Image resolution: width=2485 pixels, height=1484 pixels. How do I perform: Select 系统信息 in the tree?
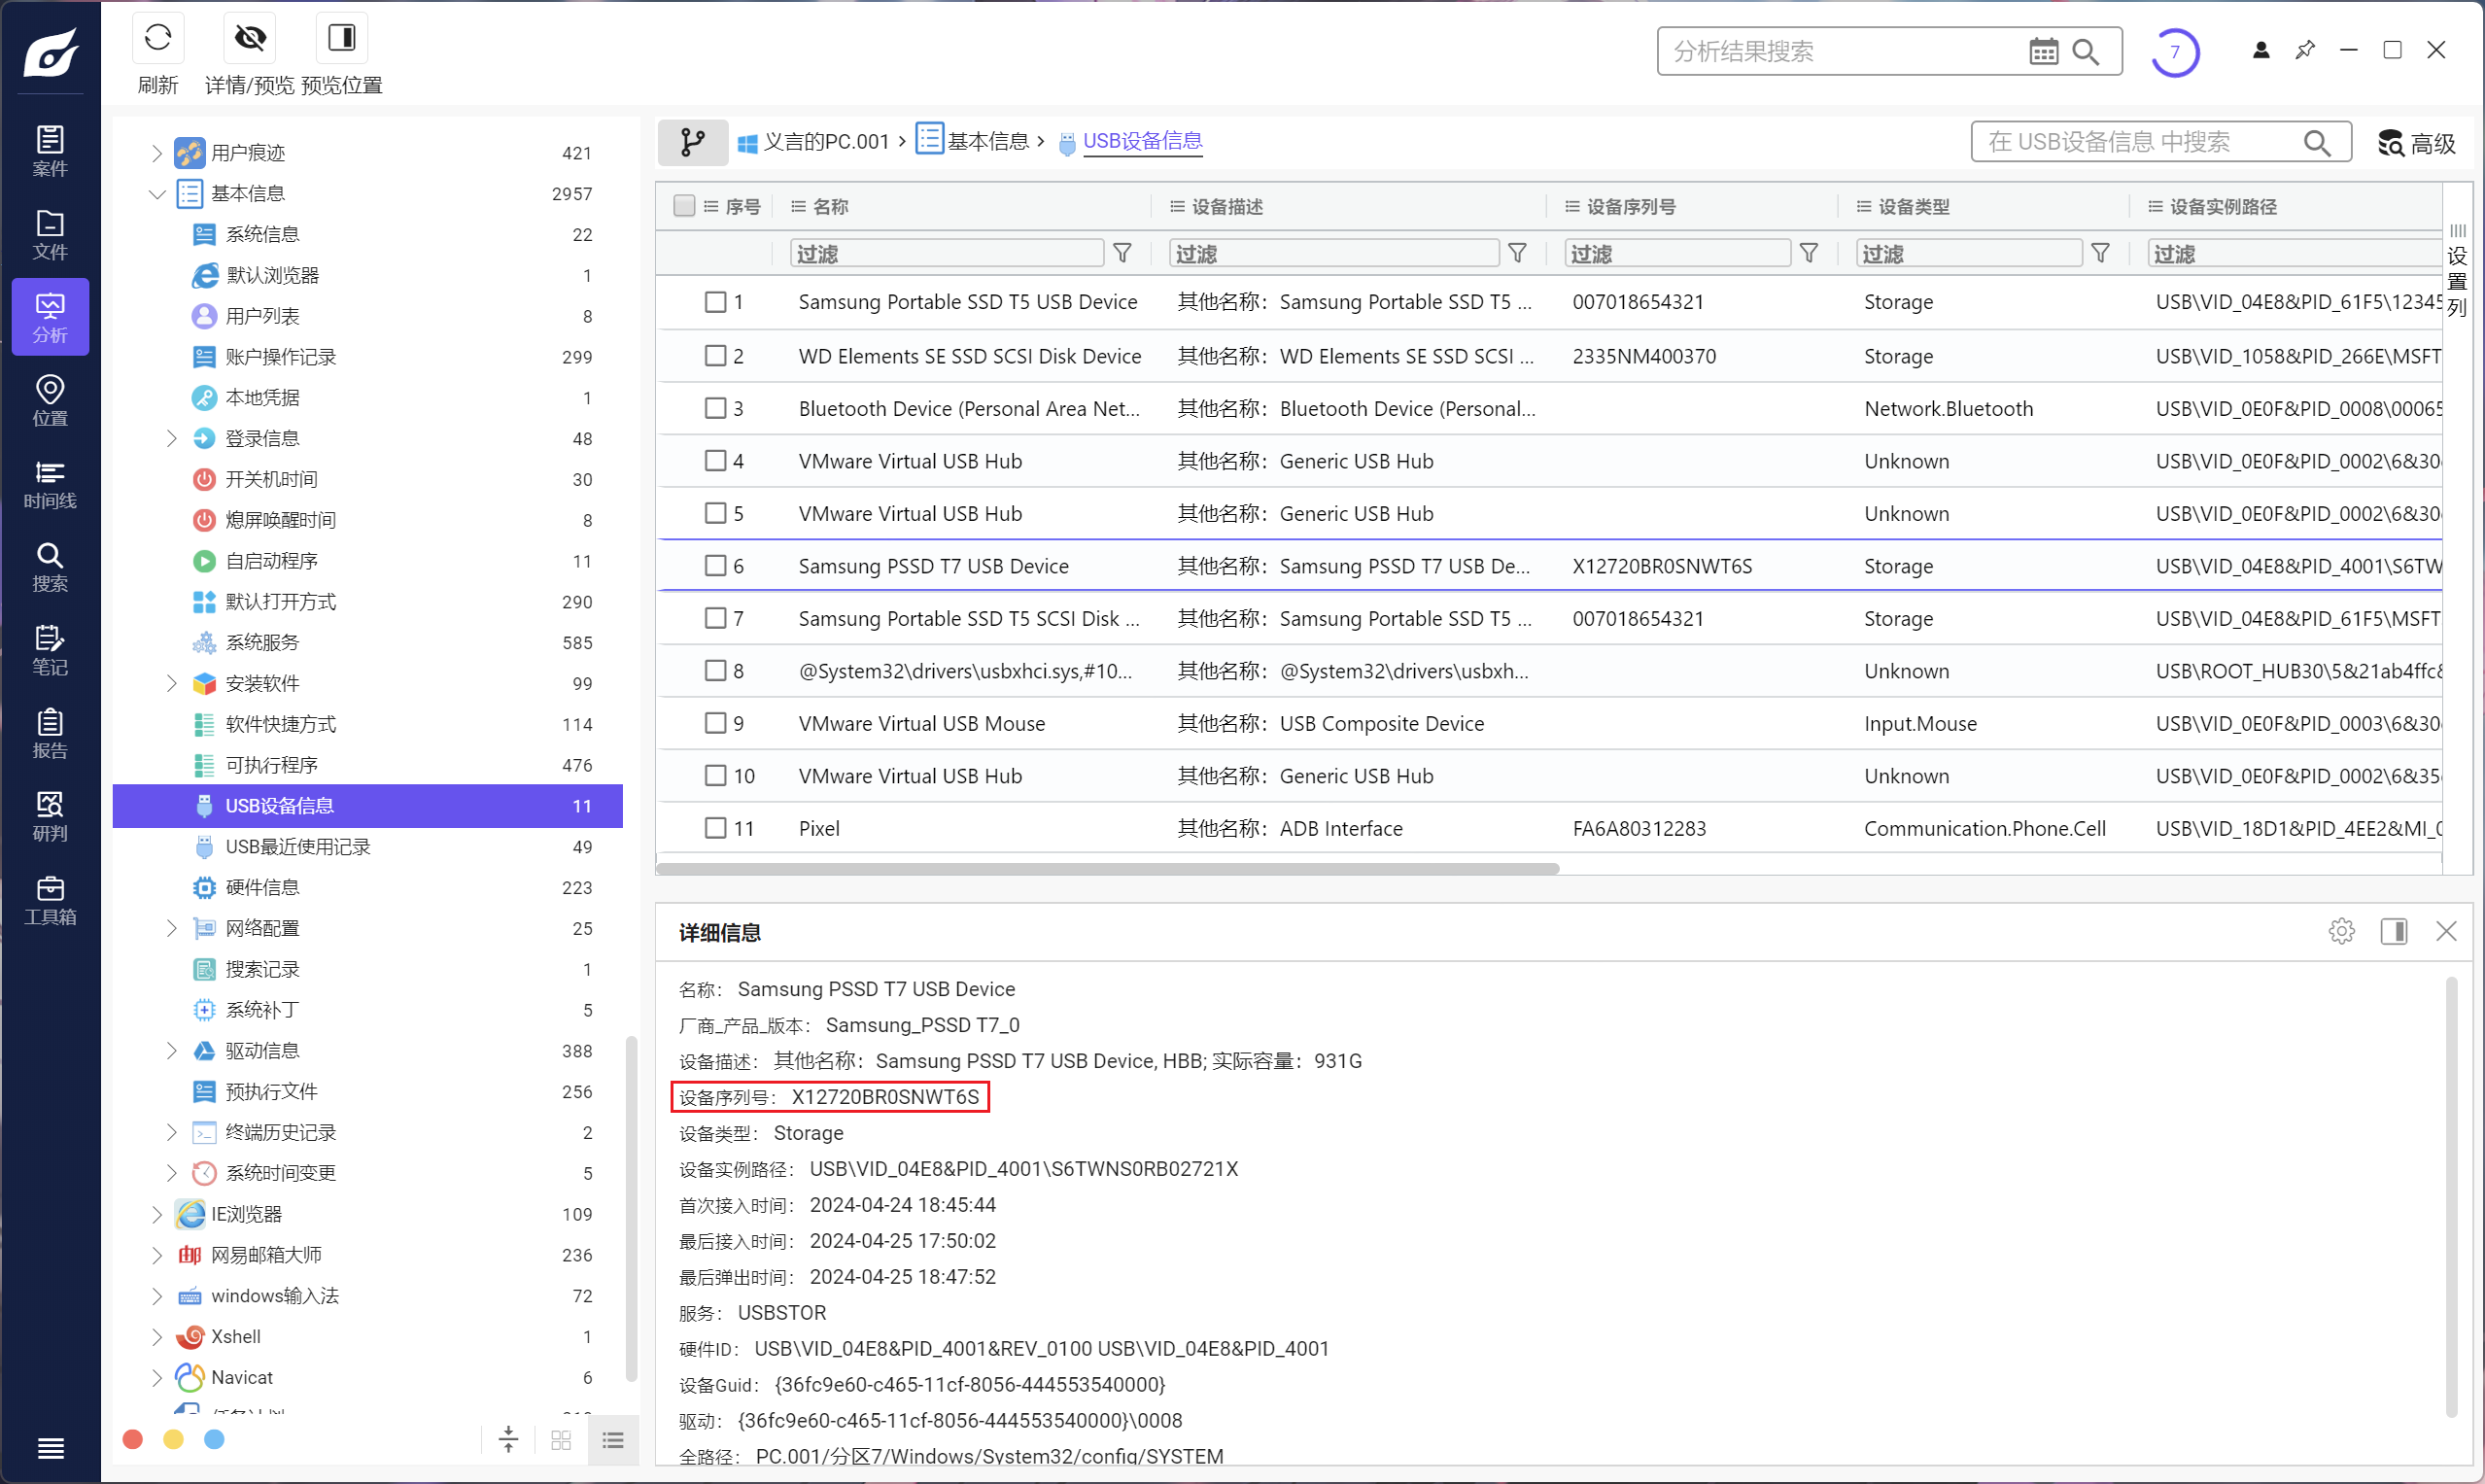(368, 235)
